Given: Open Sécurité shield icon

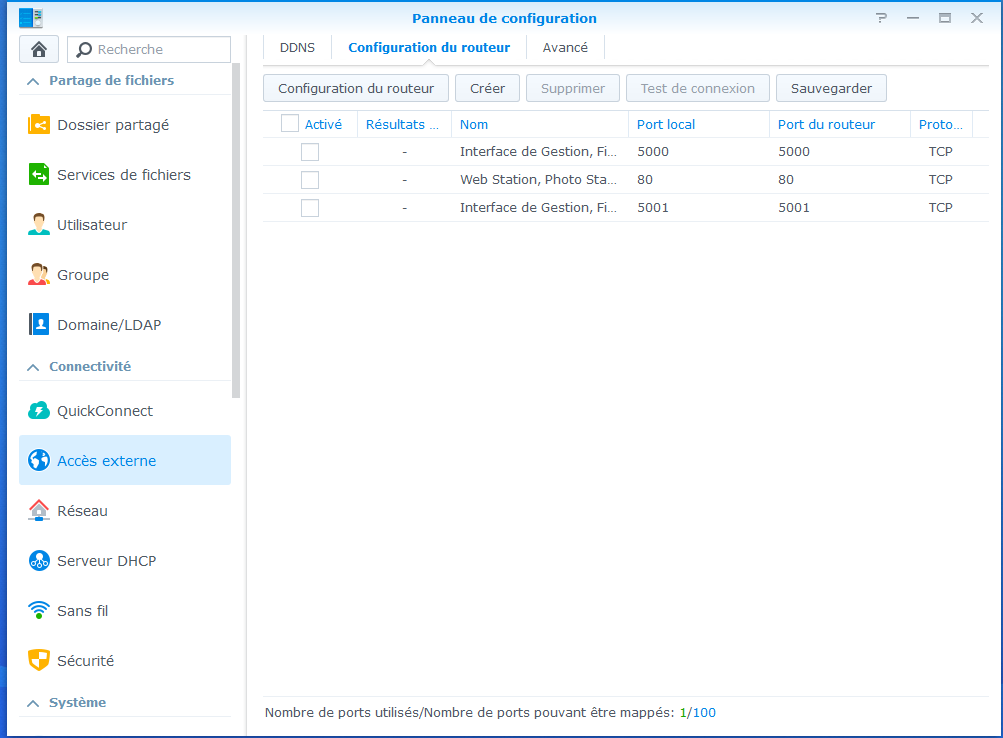Looking at the screenshot, I should click(x=39, y=661).
